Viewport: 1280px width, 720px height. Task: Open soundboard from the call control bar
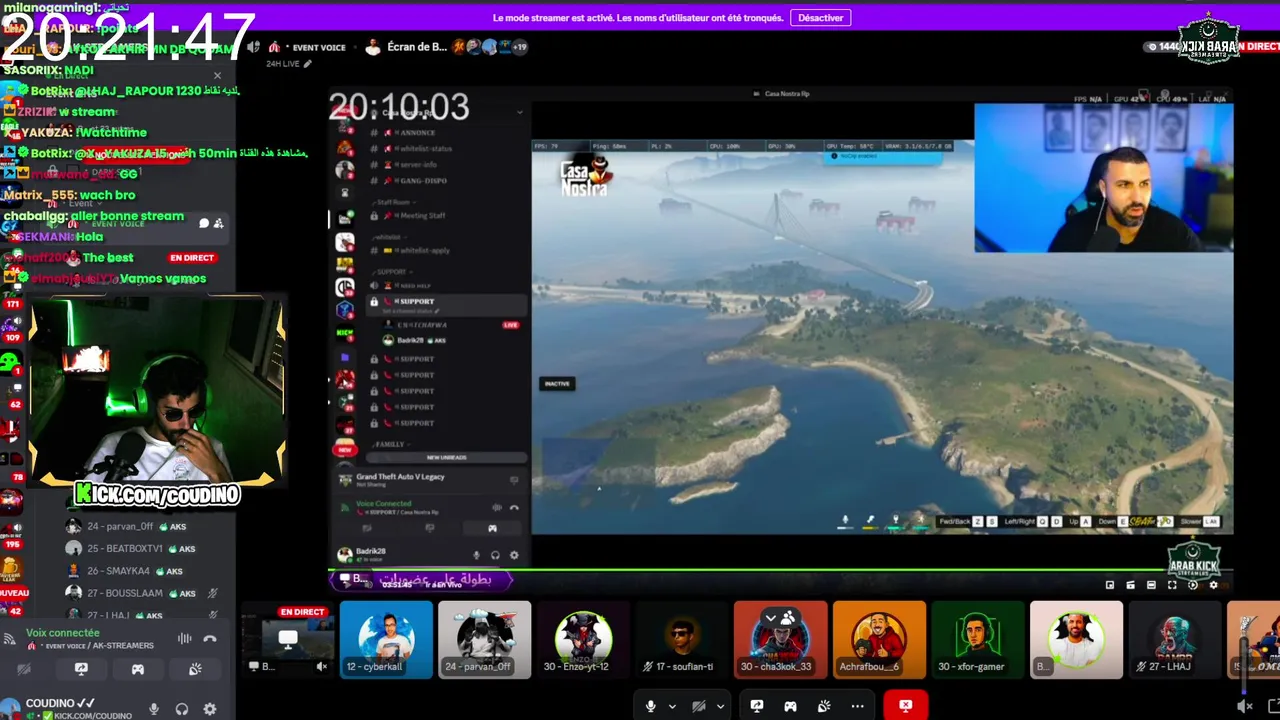pos(824,706)
